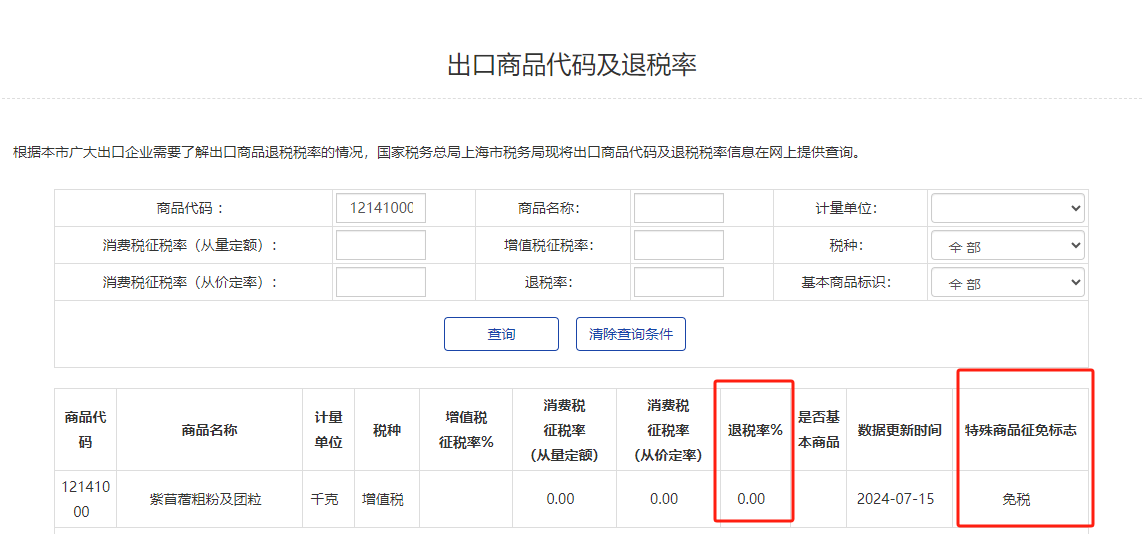
Task: Select the 紫苜蓿粗粉及团粒 product name cell
Action: tap(206, 499)
